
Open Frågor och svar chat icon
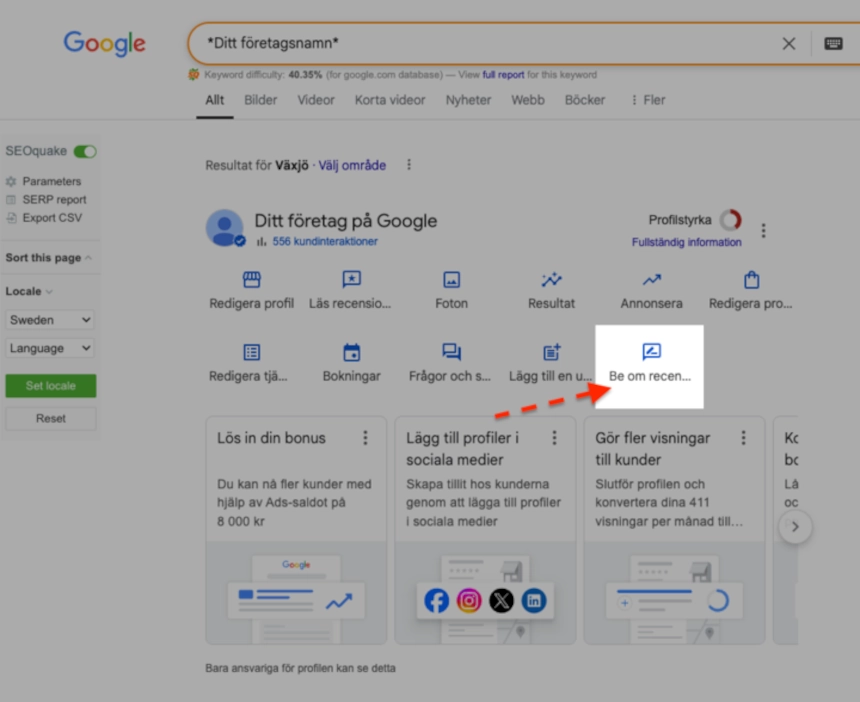[451, 352]
